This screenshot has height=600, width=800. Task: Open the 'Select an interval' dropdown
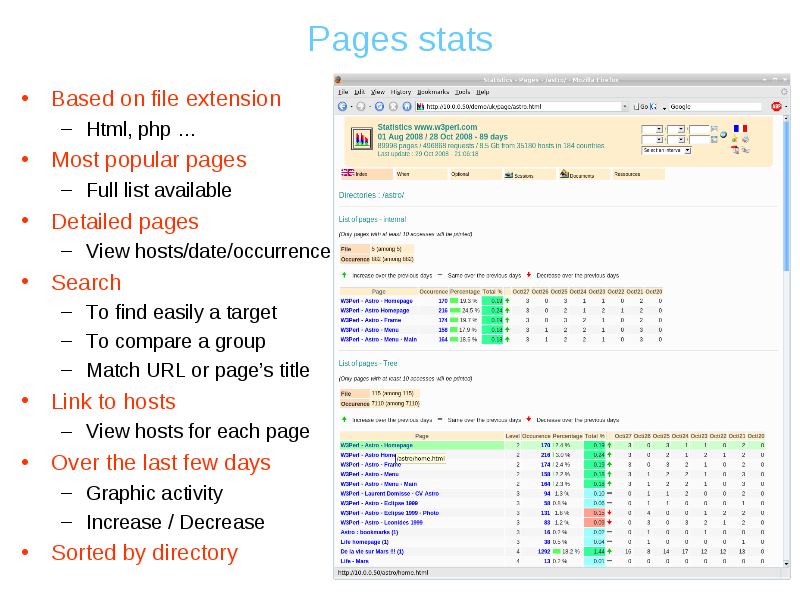pyautogui.click(x=667, y=150)
